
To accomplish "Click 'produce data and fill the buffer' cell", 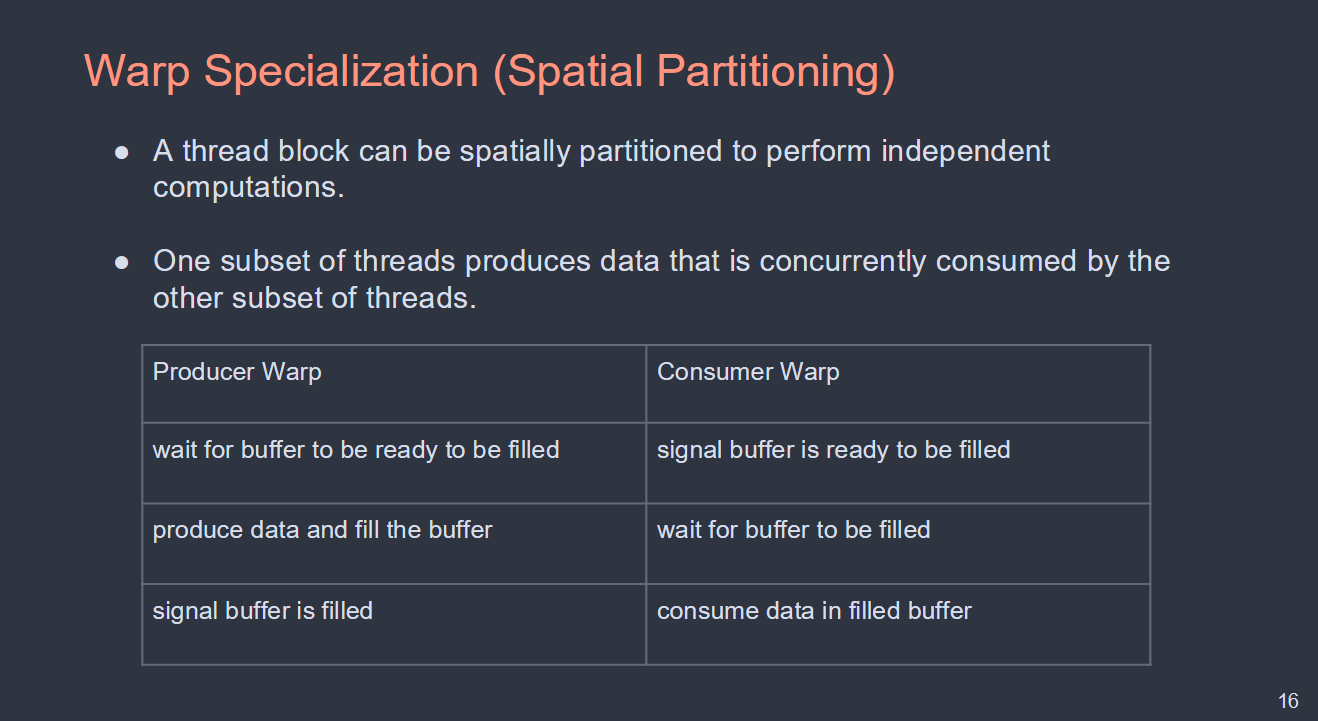I will pos(394,544).
